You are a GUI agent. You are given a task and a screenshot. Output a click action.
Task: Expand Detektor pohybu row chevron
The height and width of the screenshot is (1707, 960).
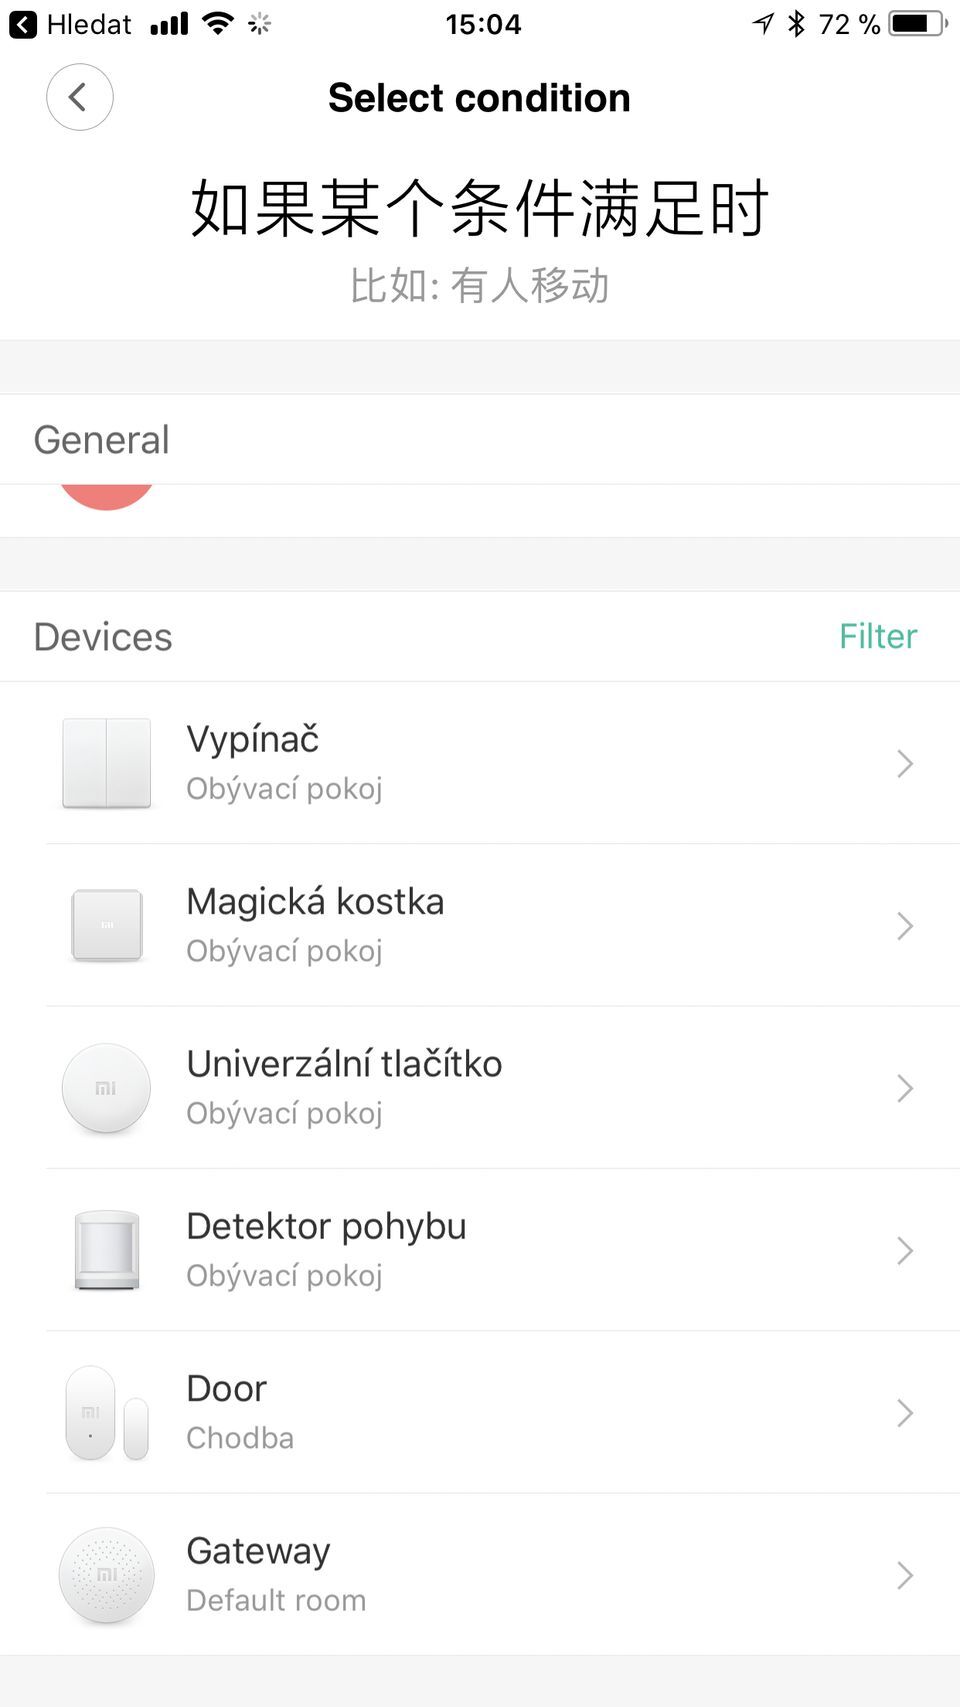click(905, 1251)
